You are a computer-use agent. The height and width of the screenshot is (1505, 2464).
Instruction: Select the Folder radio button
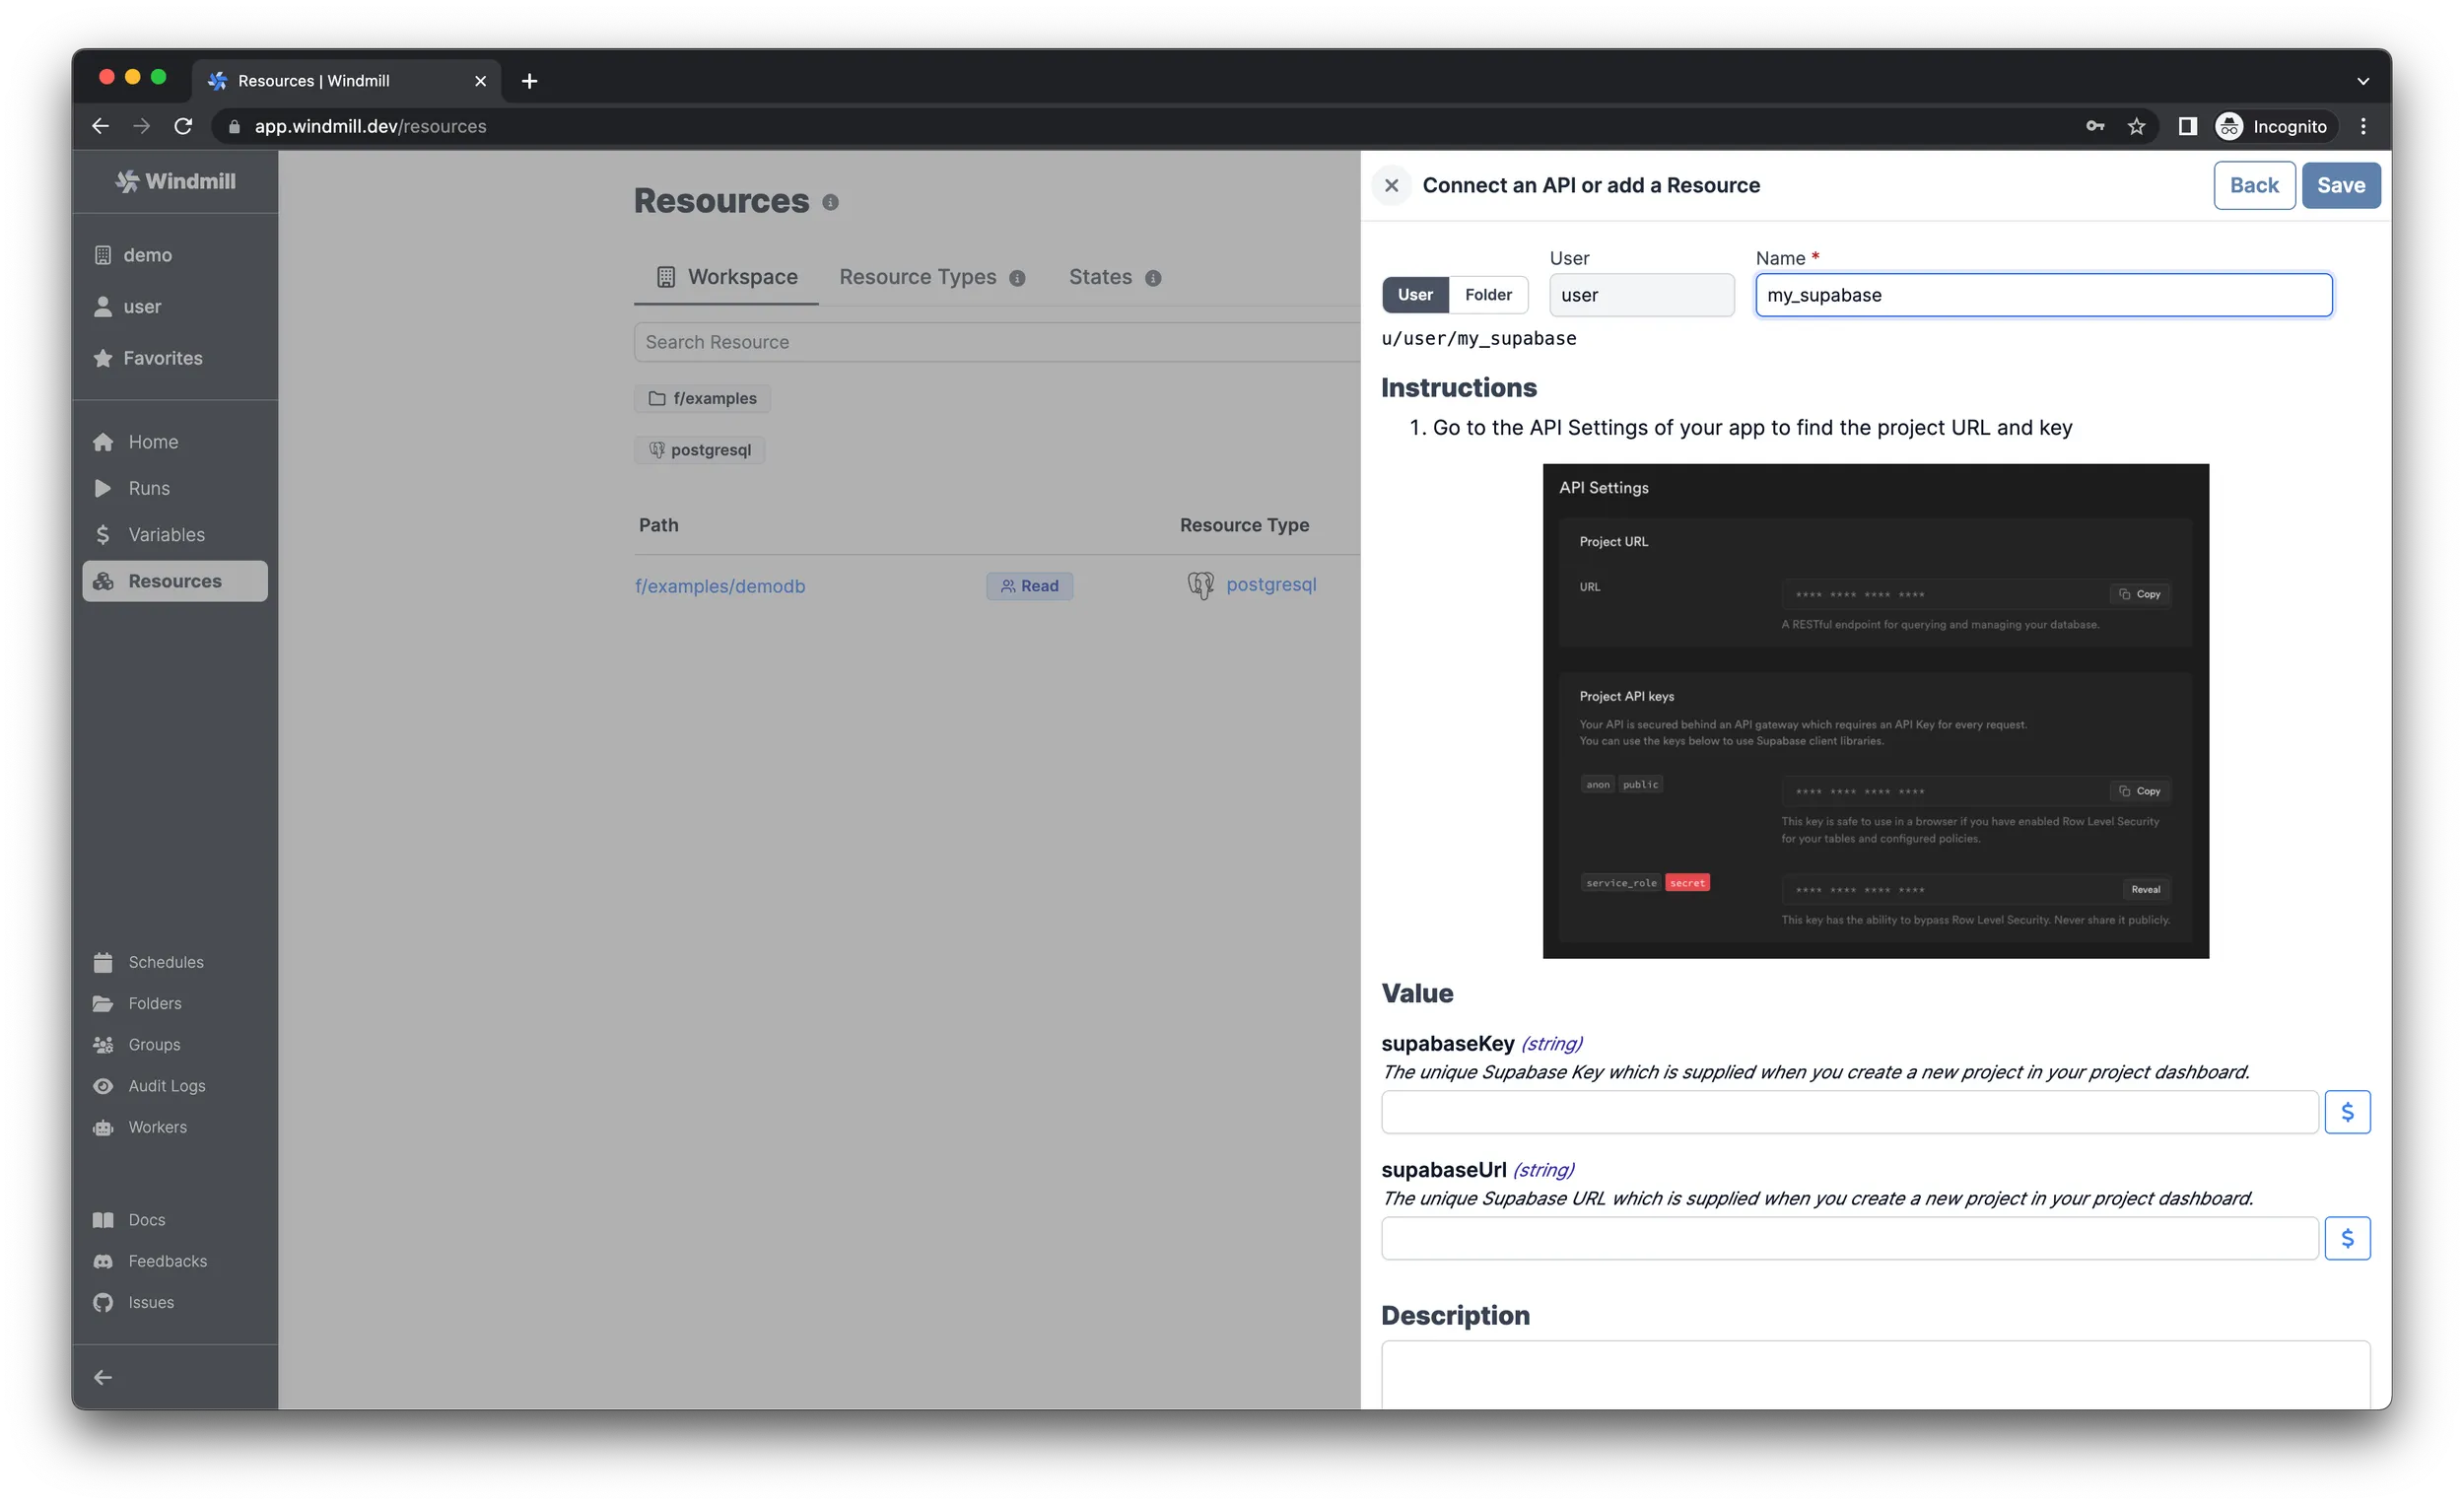[x=1487, y=292]
